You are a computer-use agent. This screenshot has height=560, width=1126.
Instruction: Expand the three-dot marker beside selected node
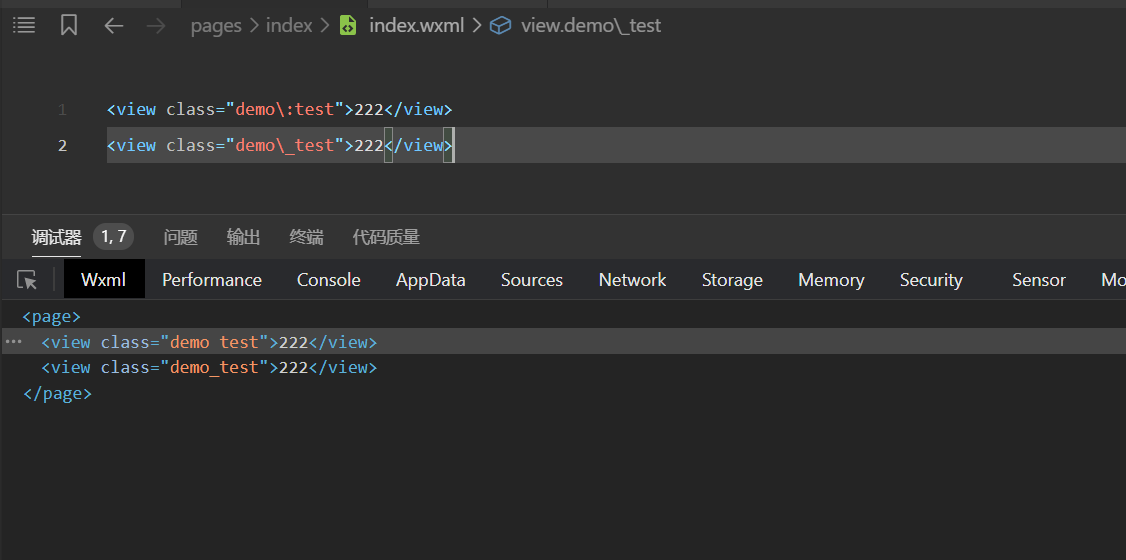[13, 342]
